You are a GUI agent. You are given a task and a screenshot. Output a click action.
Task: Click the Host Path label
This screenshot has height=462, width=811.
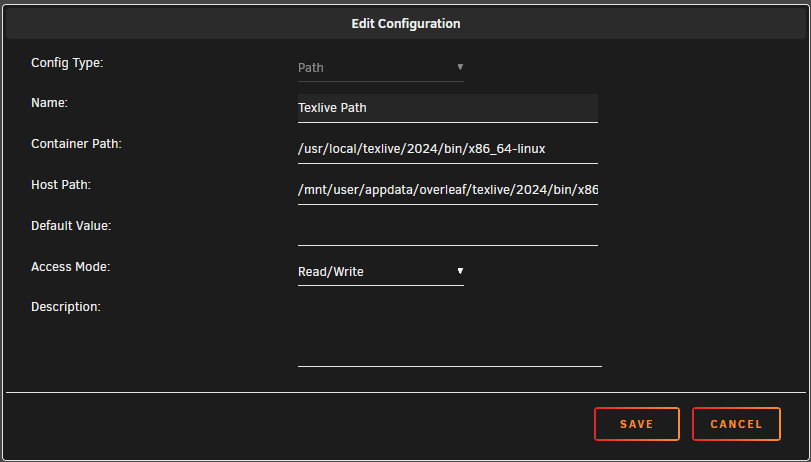click(61, 185)
